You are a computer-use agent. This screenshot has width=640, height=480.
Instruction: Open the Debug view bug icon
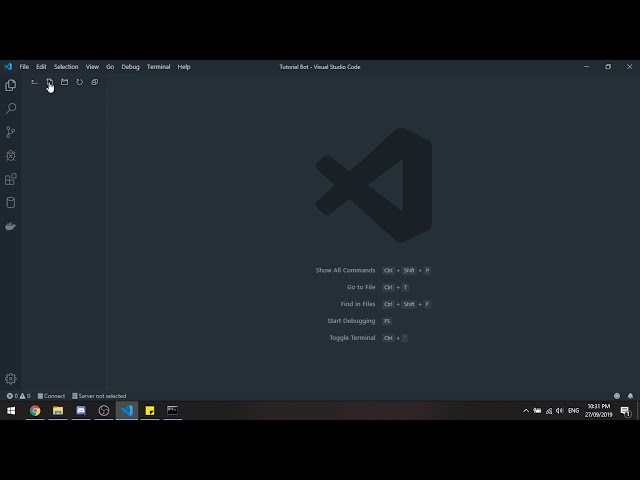pyautogui.click(x=11, y=156)
